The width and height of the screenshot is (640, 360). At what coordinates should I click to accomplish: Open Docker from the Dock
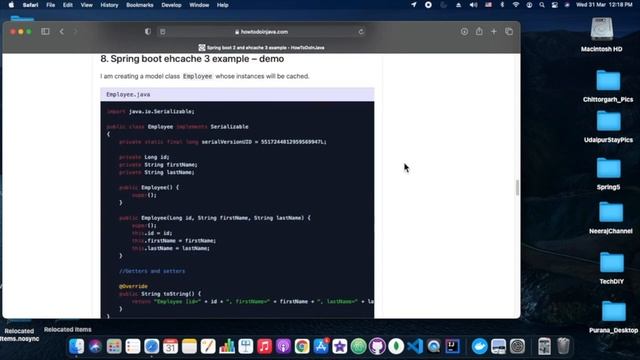(480, 346)
